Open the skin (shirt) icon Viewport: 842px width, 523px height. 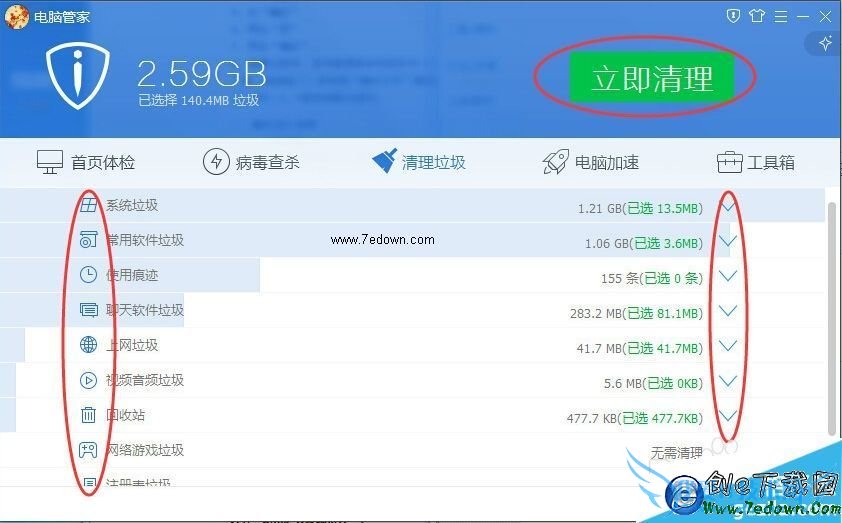click(757, 16)
